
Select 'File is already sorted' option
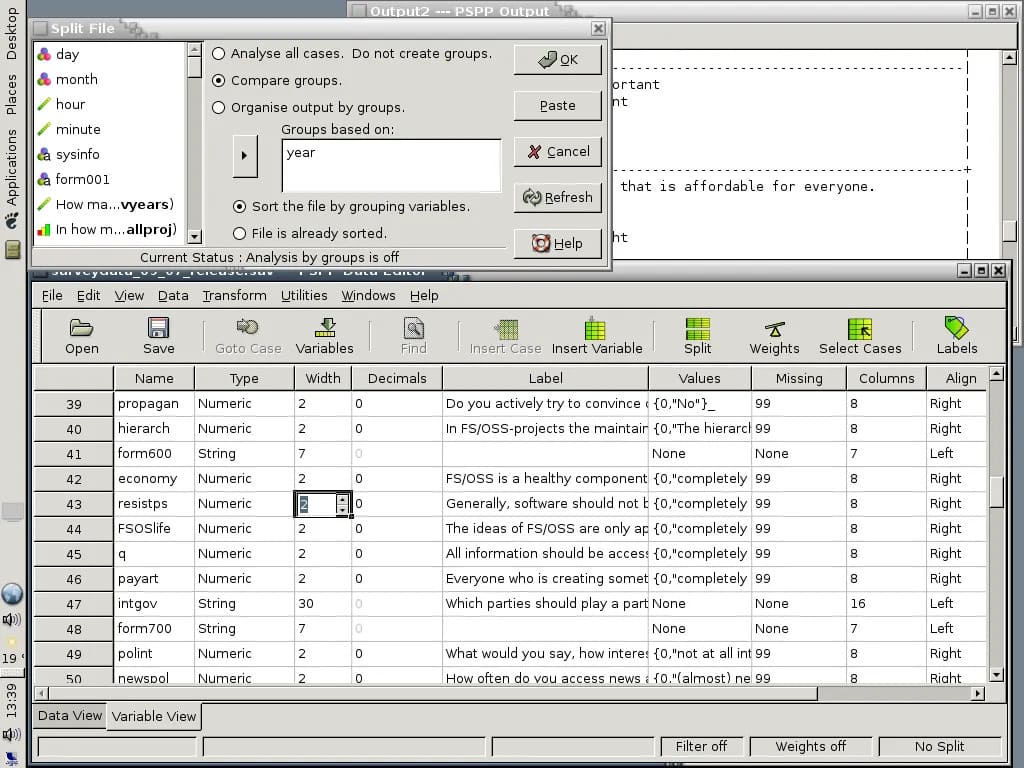[239, 233]
